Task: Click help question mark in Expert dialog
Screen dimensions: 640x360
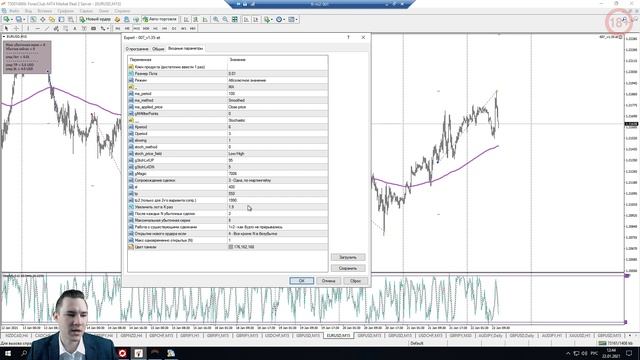Action: click(x=348, y=37)
